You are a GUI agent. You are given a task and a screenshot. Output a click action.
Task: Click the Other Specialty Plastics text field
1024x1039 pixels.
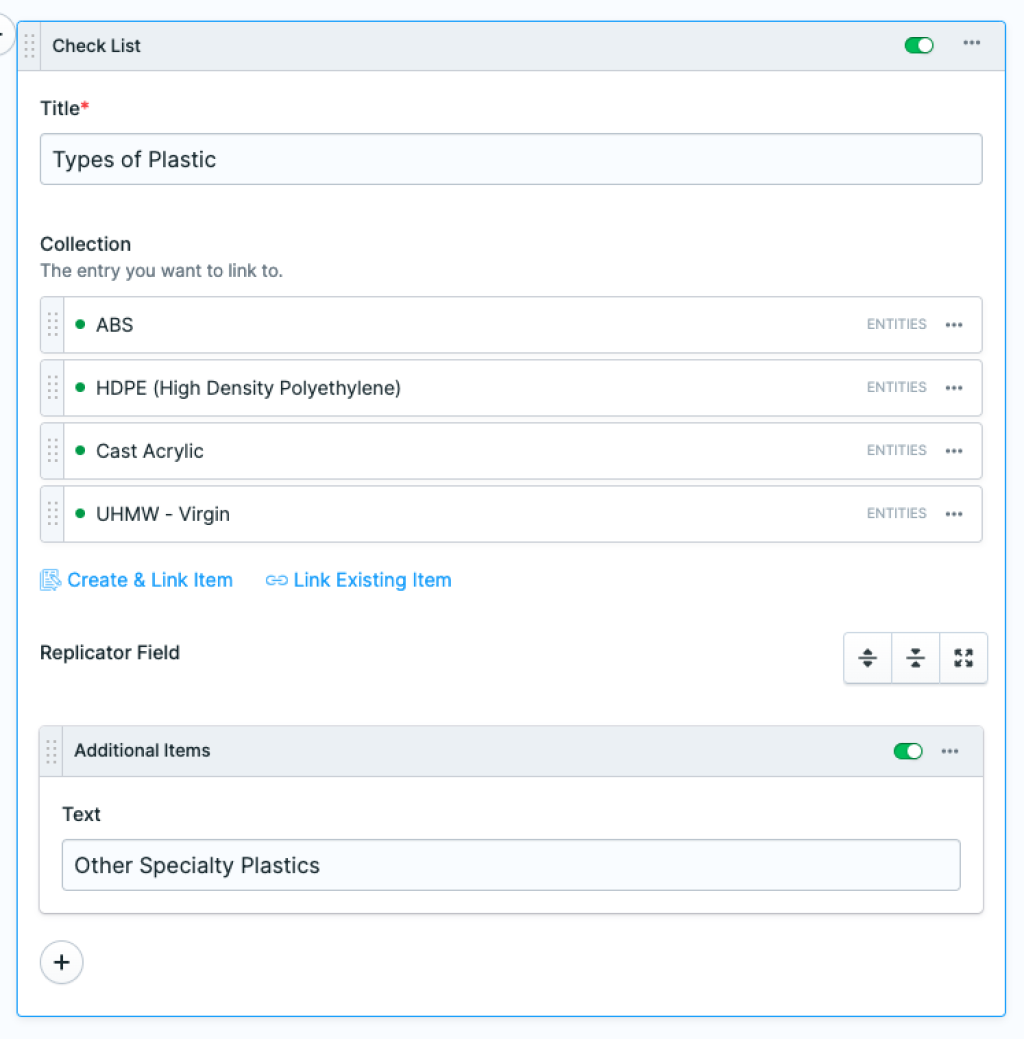511,865
